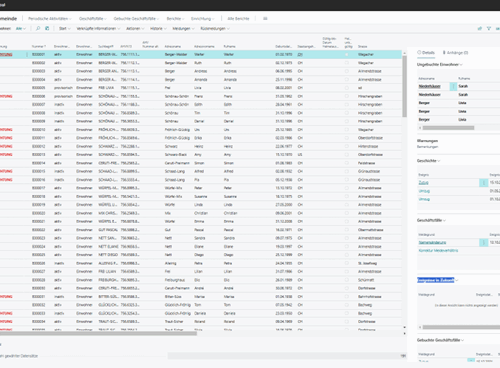Open the Gebuchte Geschäftsfälle navigation dropdown
The height and width of the screenshot is (368, 500).
(x=136, y=19)
